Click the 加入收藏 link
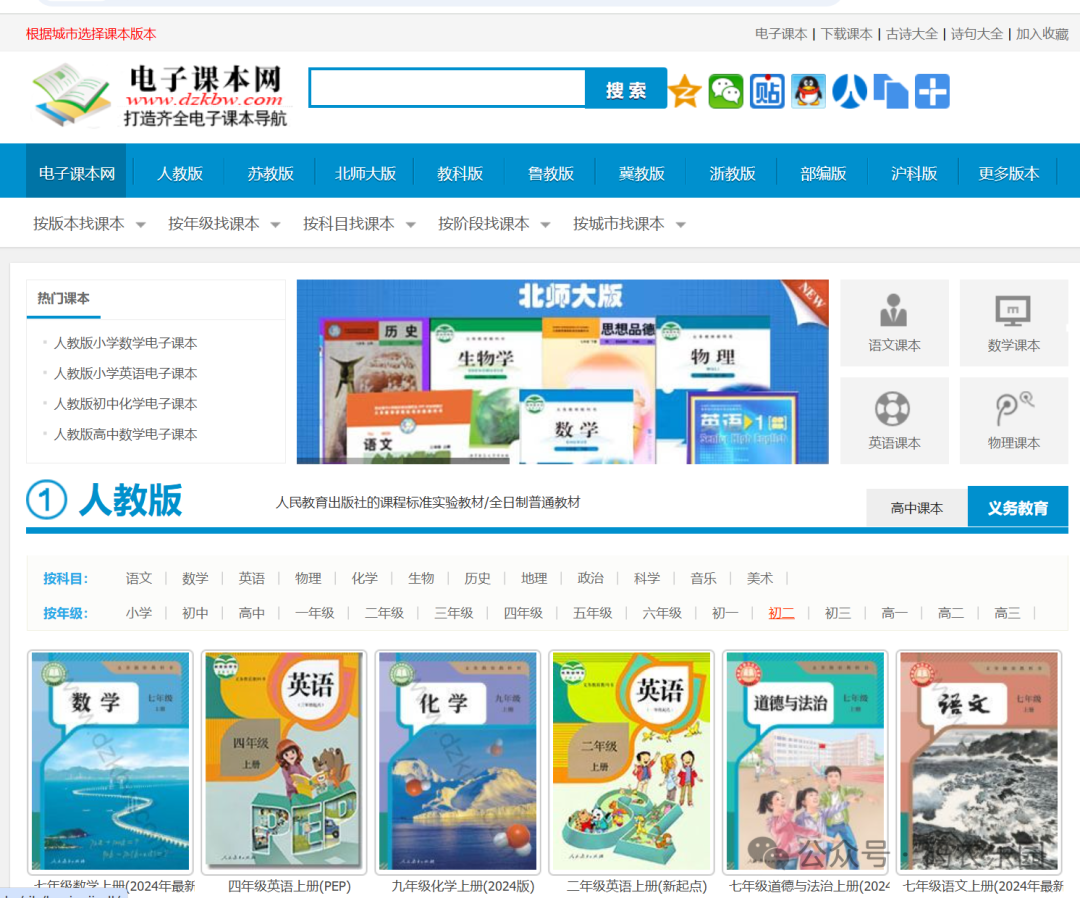The image size is (1080, 898). [1042, 34]
